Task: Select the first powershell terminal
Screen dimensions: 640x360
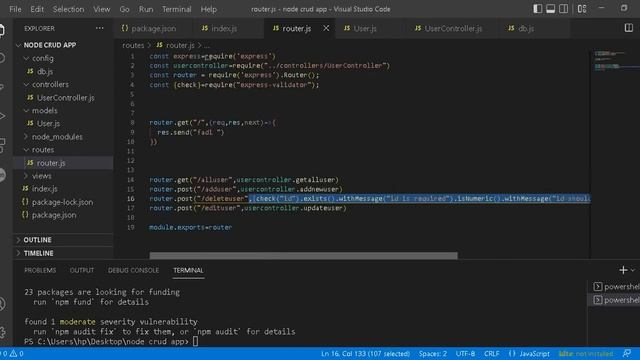Action: pos(616,287)
